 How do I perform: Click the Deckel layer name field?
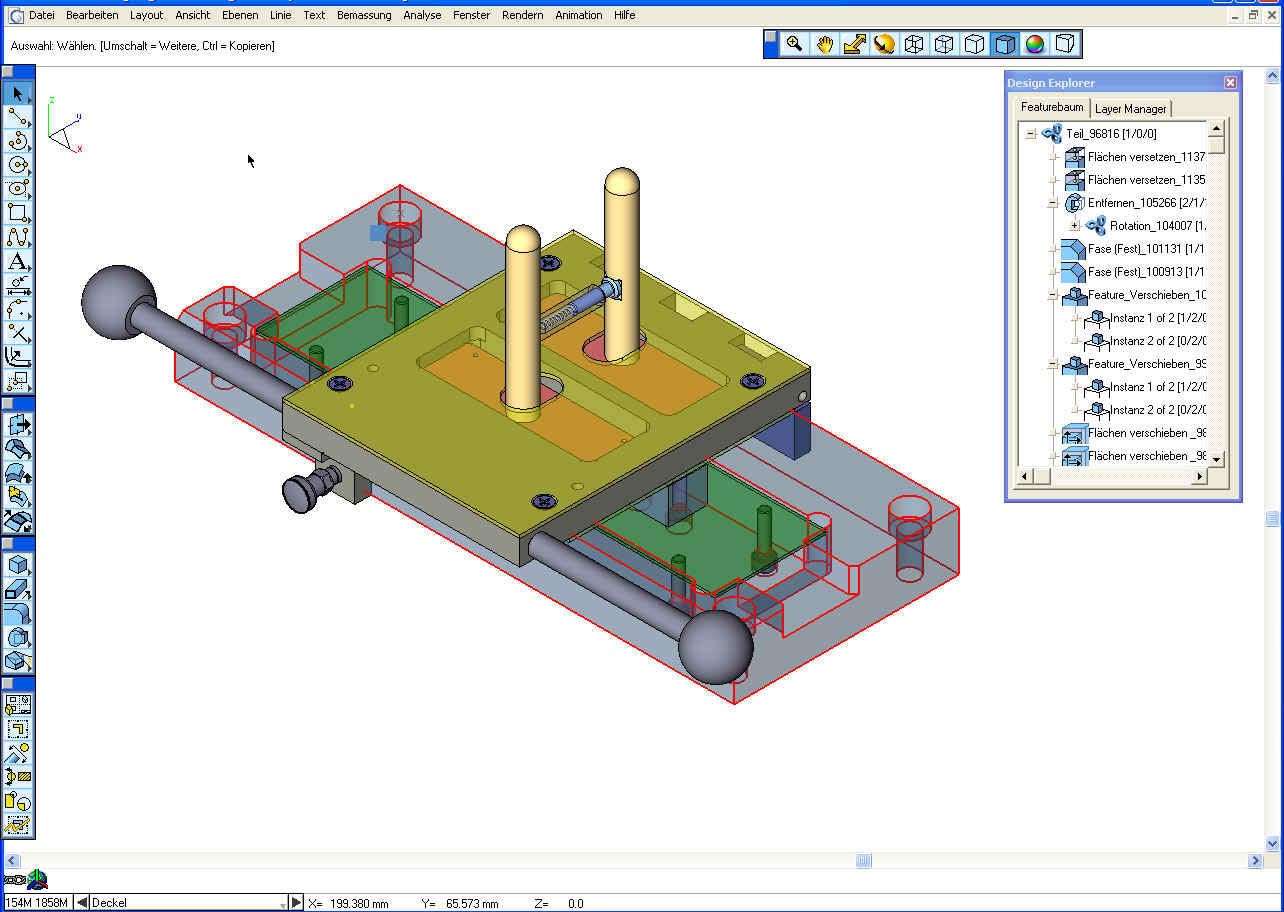185,902
